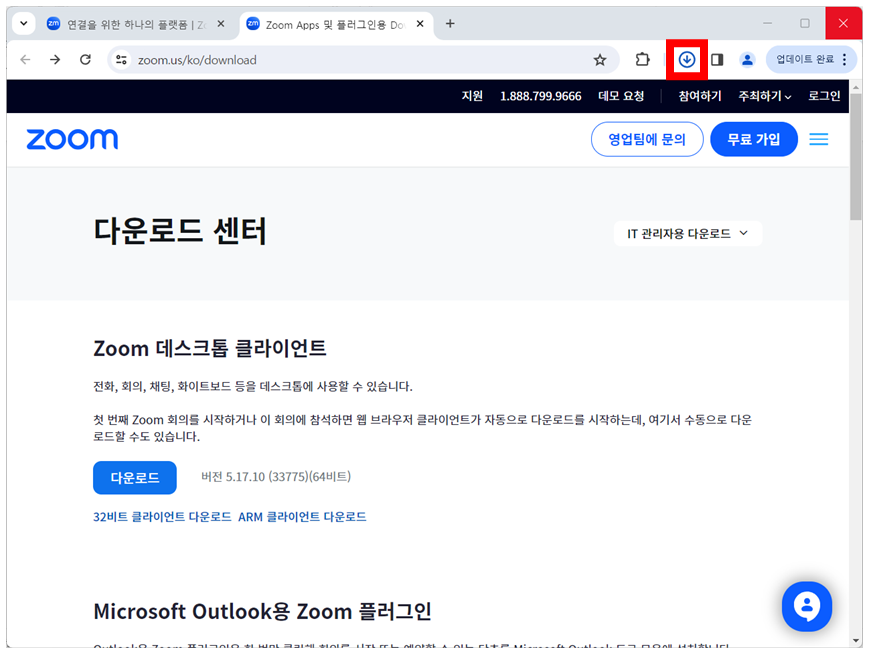
Task: Switch to the first Zoom platform tab
Action: (136, 24)
